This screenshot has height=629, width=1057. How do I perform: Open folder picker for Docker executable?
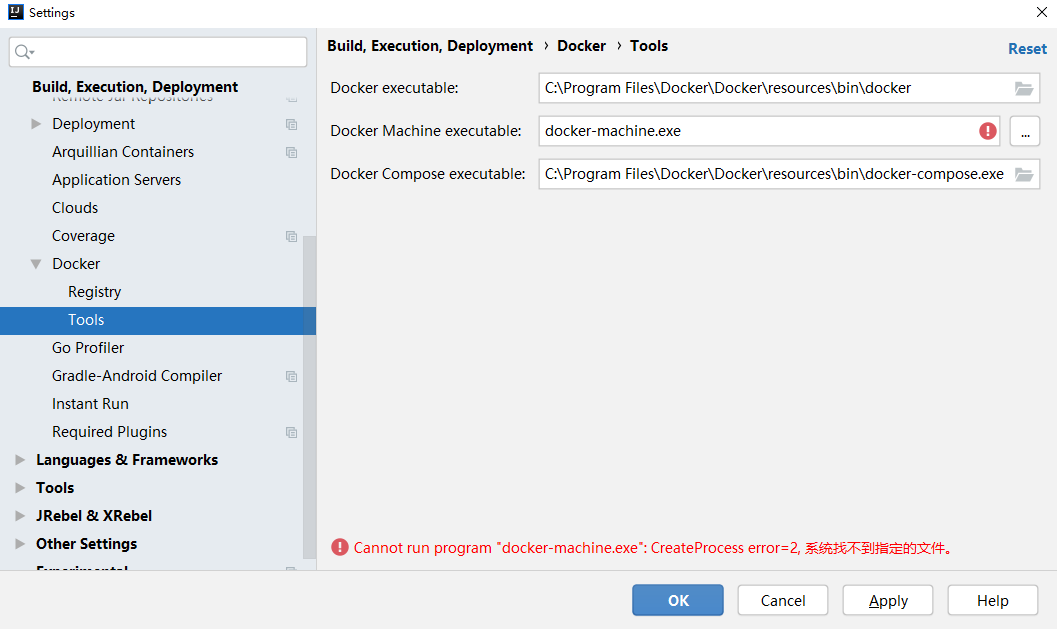click(1023, 88)
